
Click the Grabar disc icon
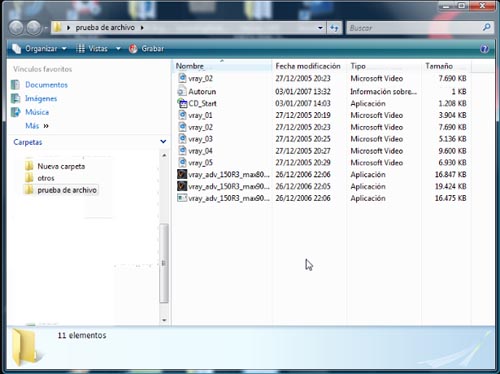[x=133, y=49]
